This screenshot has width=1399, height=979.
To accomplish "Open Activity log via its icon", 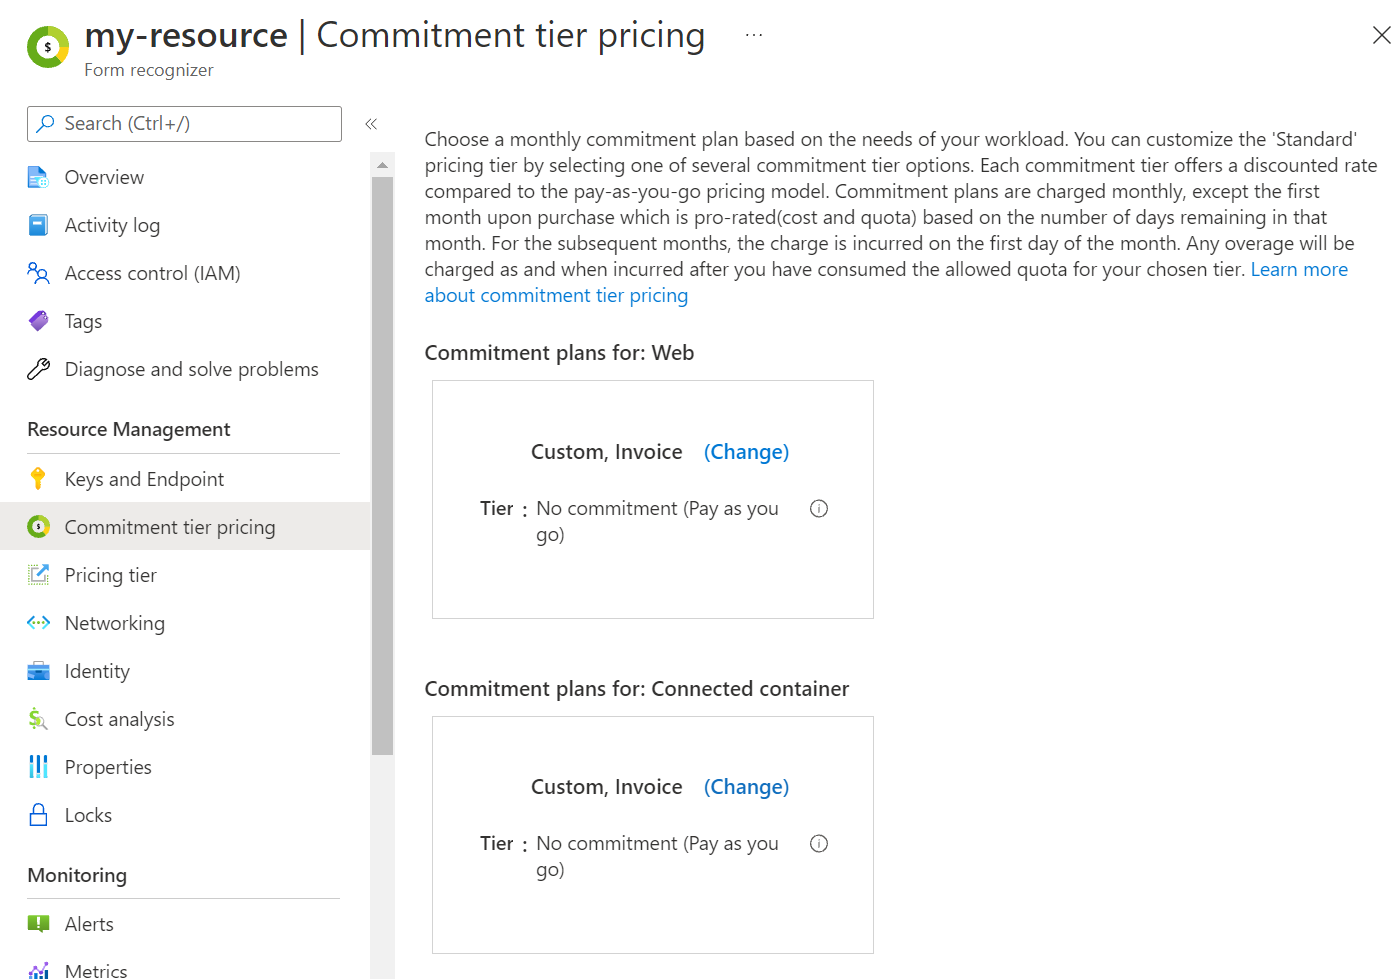I will (38, 225).
